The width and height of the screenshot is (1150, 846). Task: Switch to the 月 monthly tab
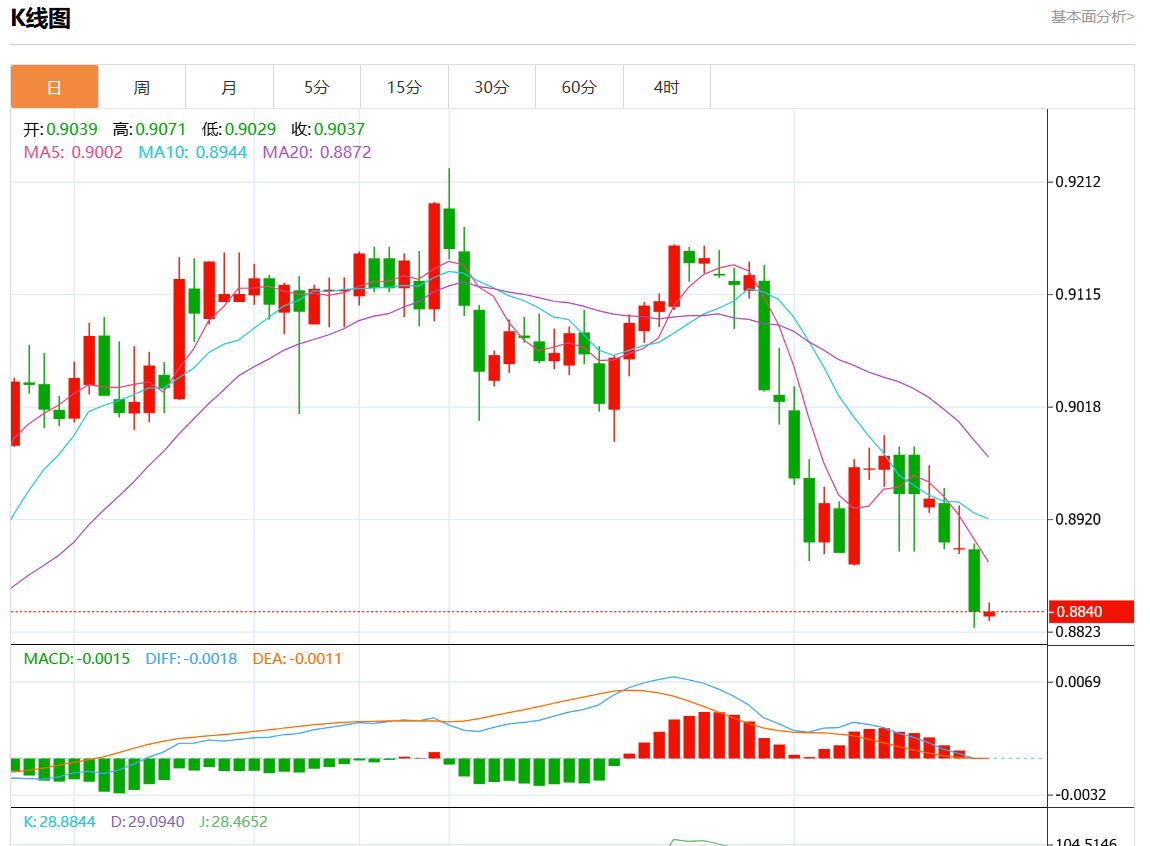pyautogui.click(x=229, y=87)
